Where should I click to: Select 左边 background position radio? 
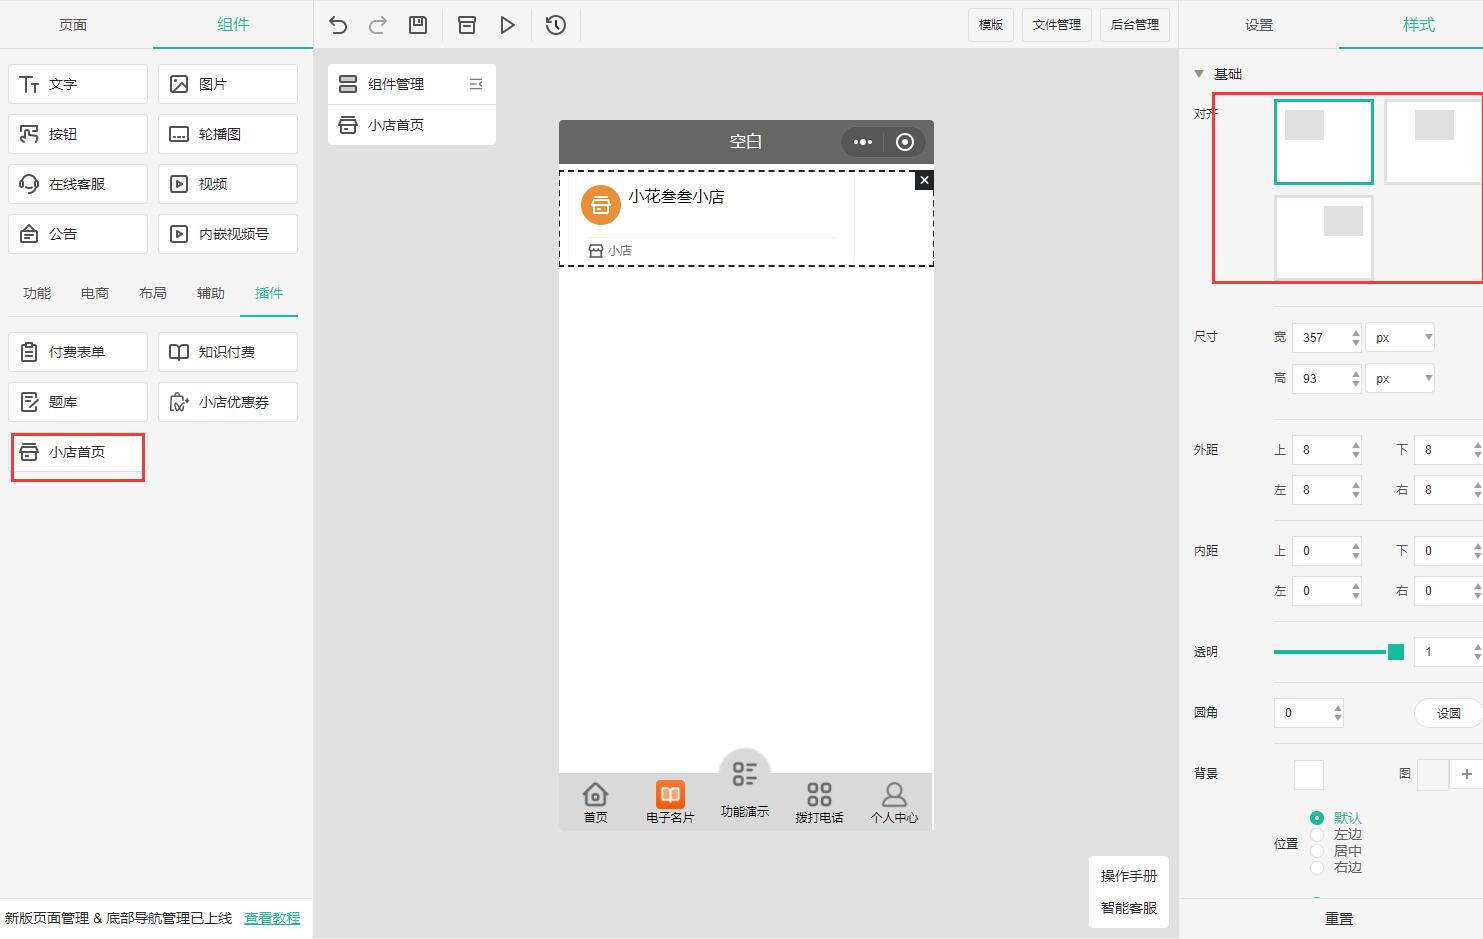coord(1317,835)
